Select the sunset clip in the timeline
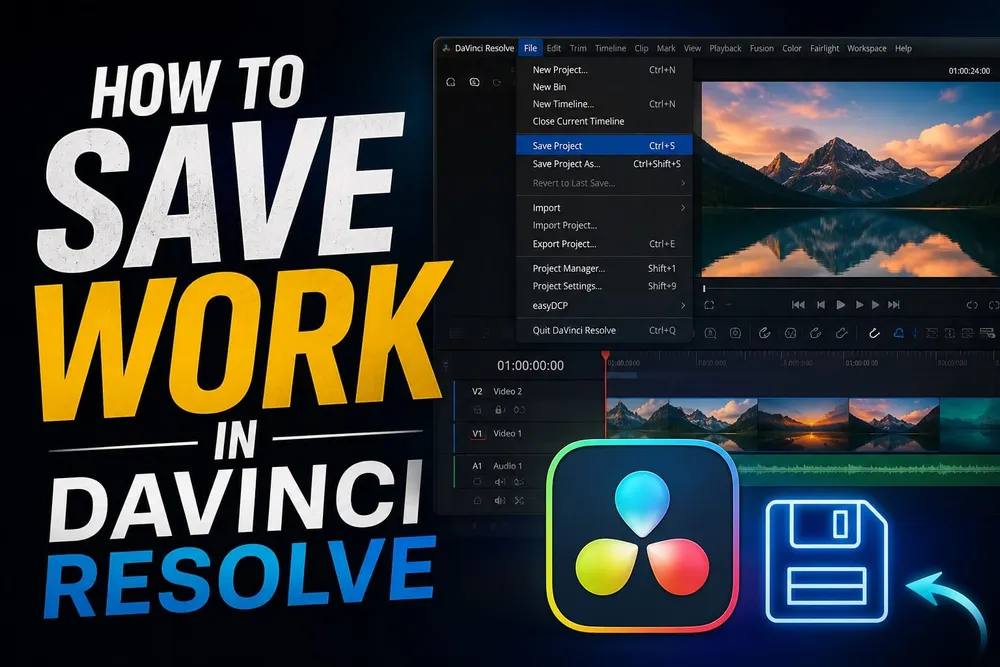This screenshot has width=1000, height=667. [803, 423]
